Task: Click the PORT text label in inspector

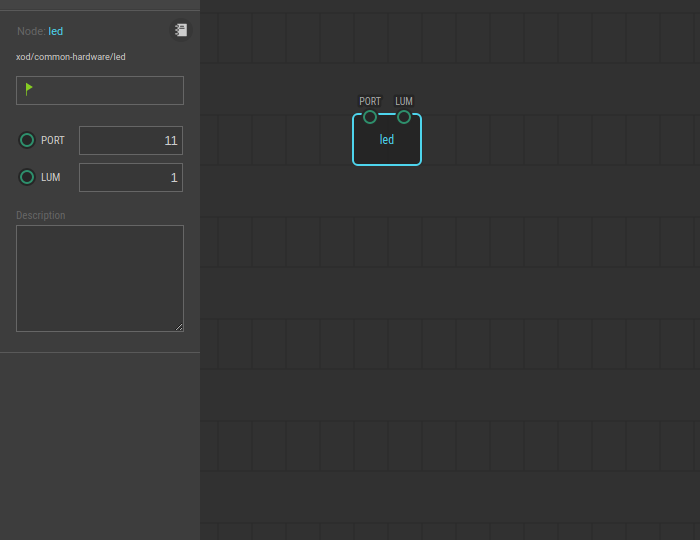Action: point(53,141)
